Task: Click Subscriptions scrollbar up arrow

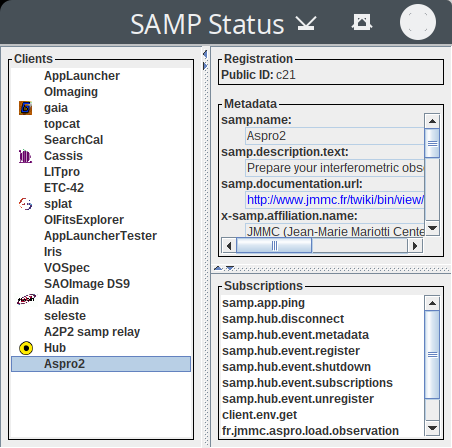Action: 432,303
